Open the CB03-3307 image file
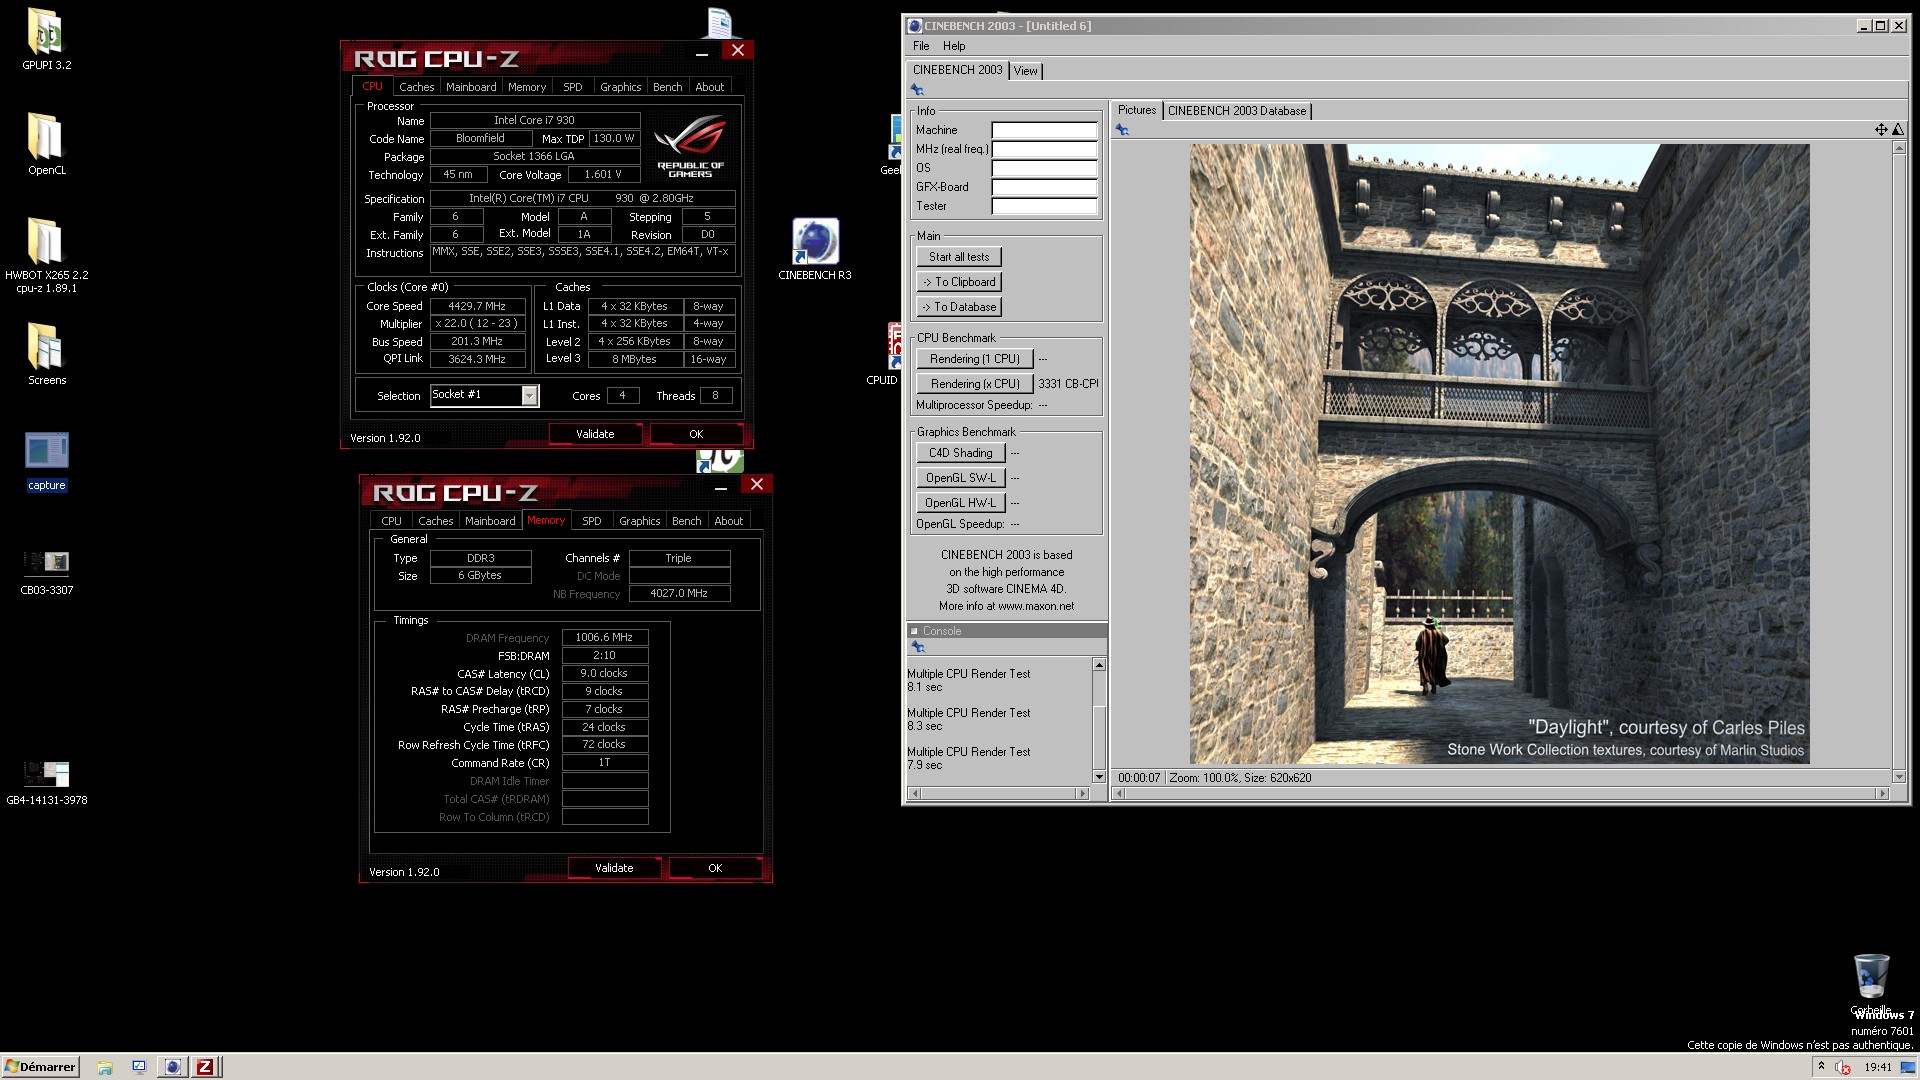This screenshot has height=1080, width=1920. coord(46,573)
